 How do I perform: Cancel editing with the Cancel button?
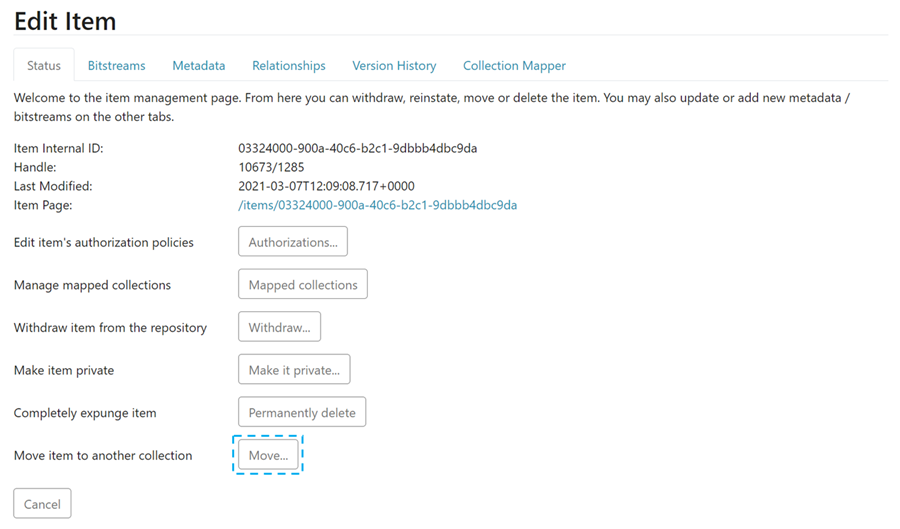[x=42, y=504]
